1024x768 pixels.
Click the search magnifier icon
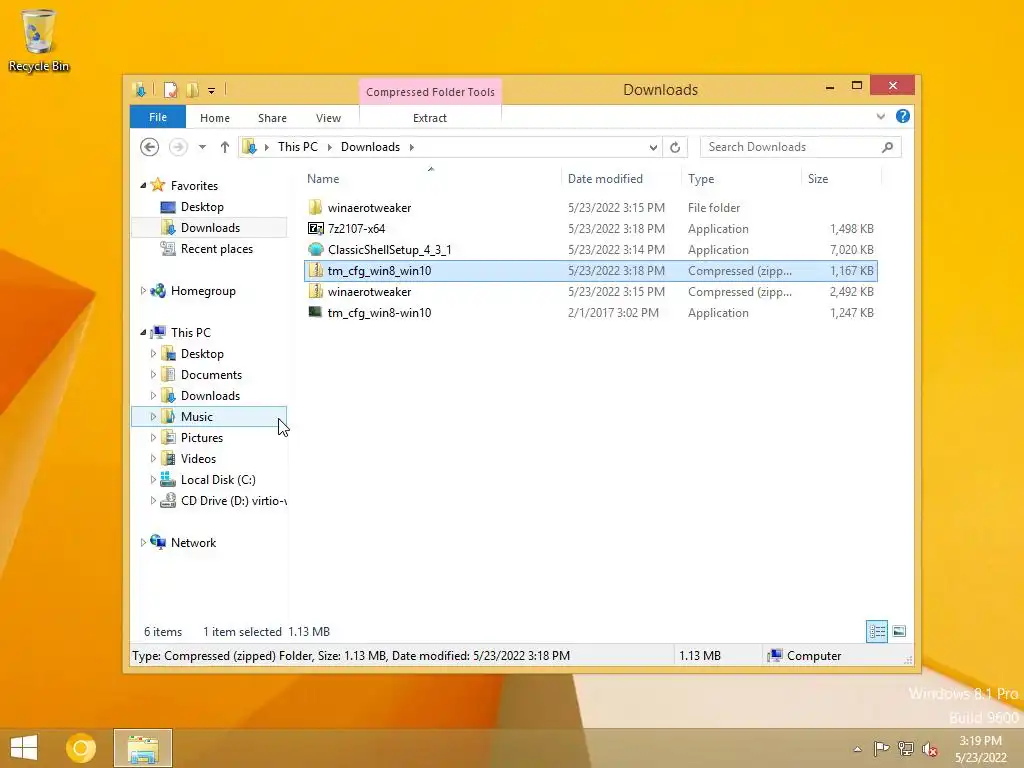pyautogui.click(x=888, y=147)
